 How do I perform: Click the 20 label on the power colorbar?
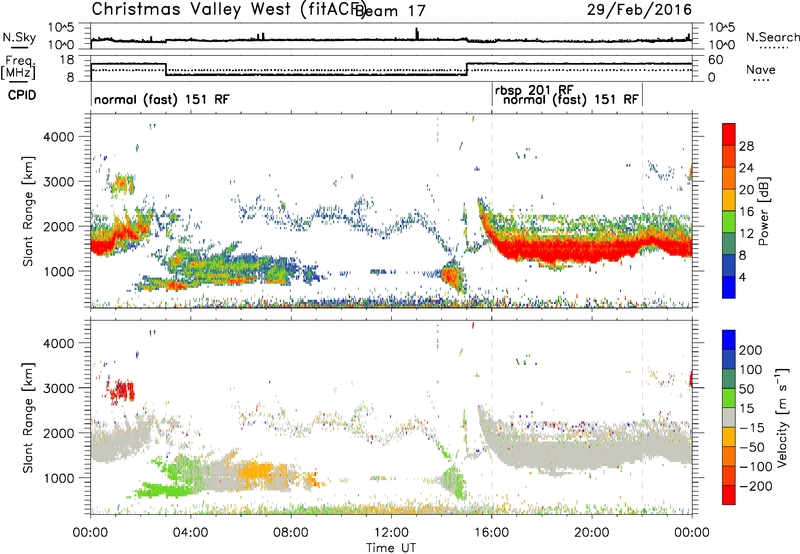[746, 190]
